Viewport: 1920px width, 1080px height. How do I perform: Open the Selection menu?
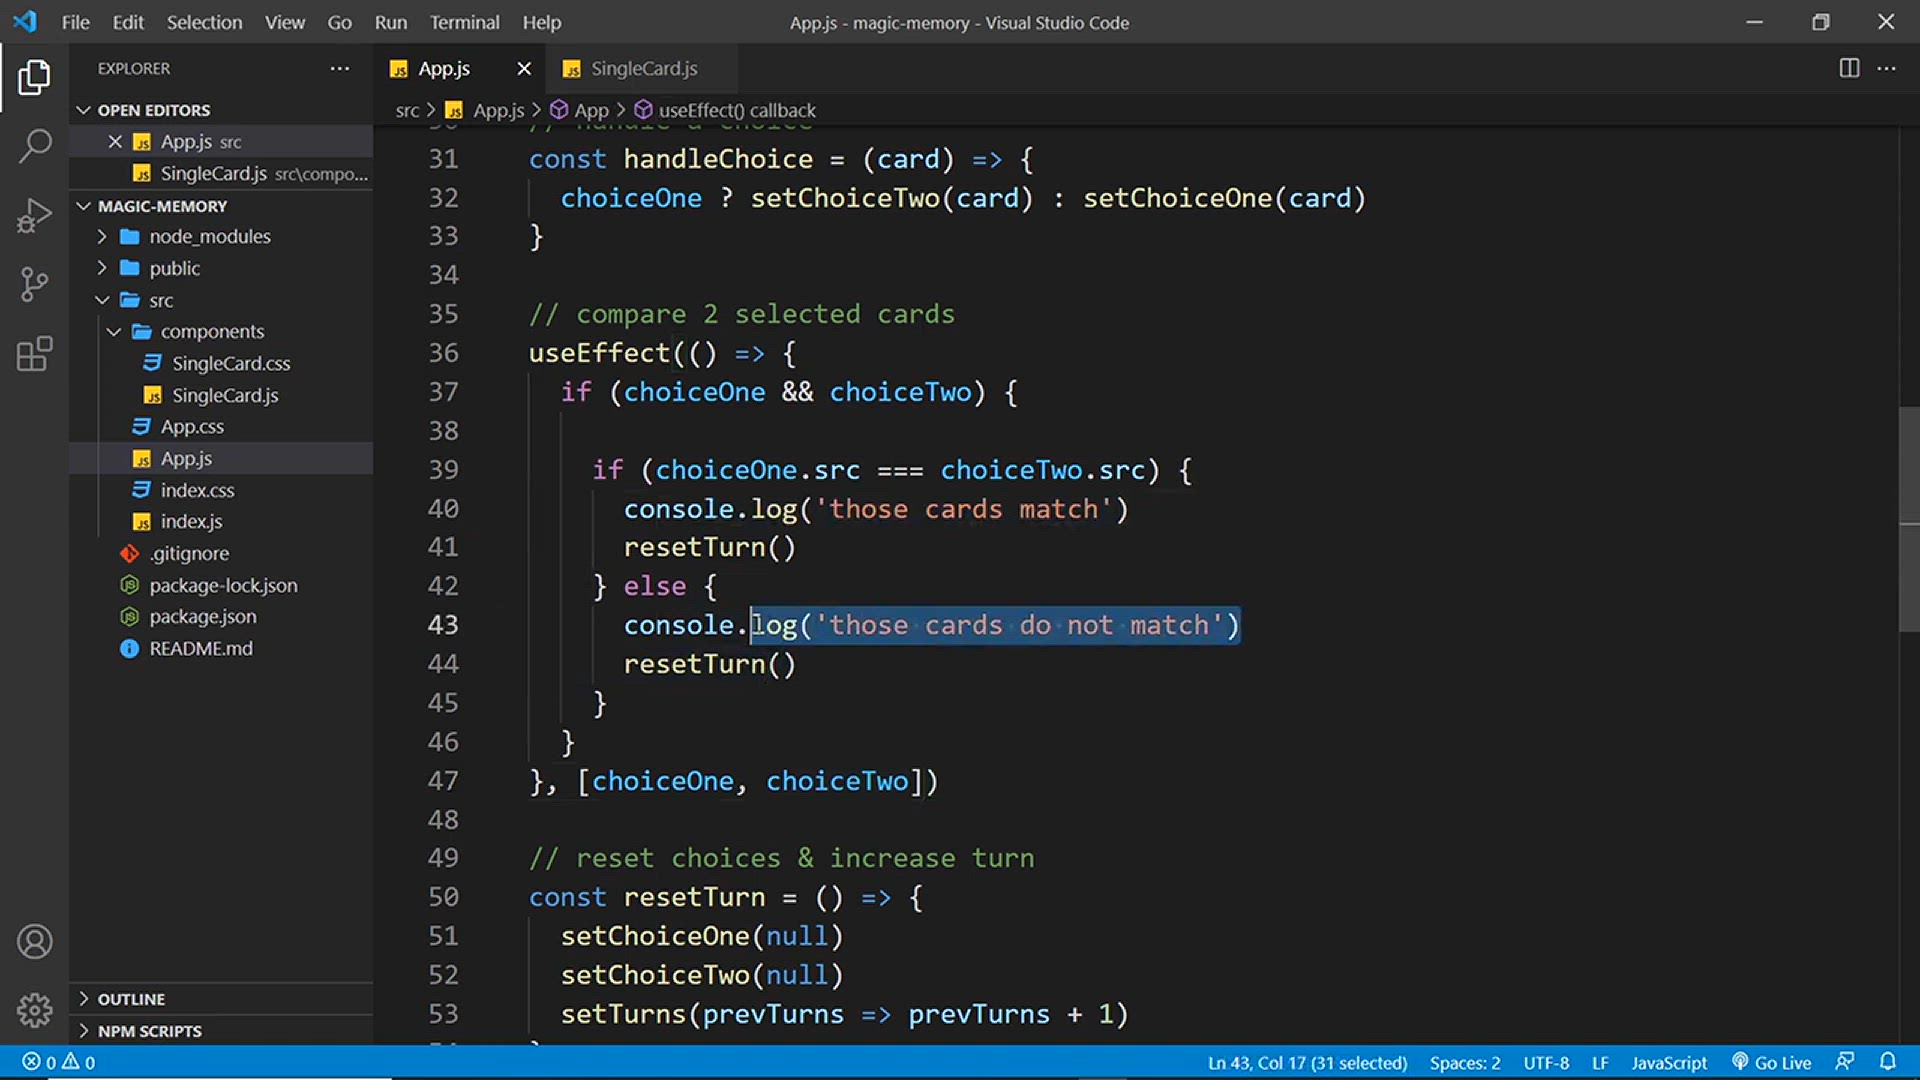click(204, 22)
